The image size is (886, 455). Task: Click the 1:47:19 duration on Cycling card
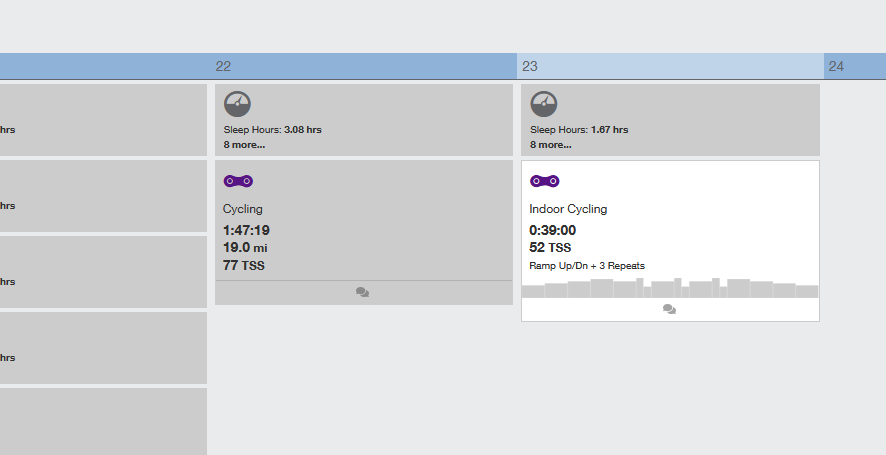click(x=246, y=230)
